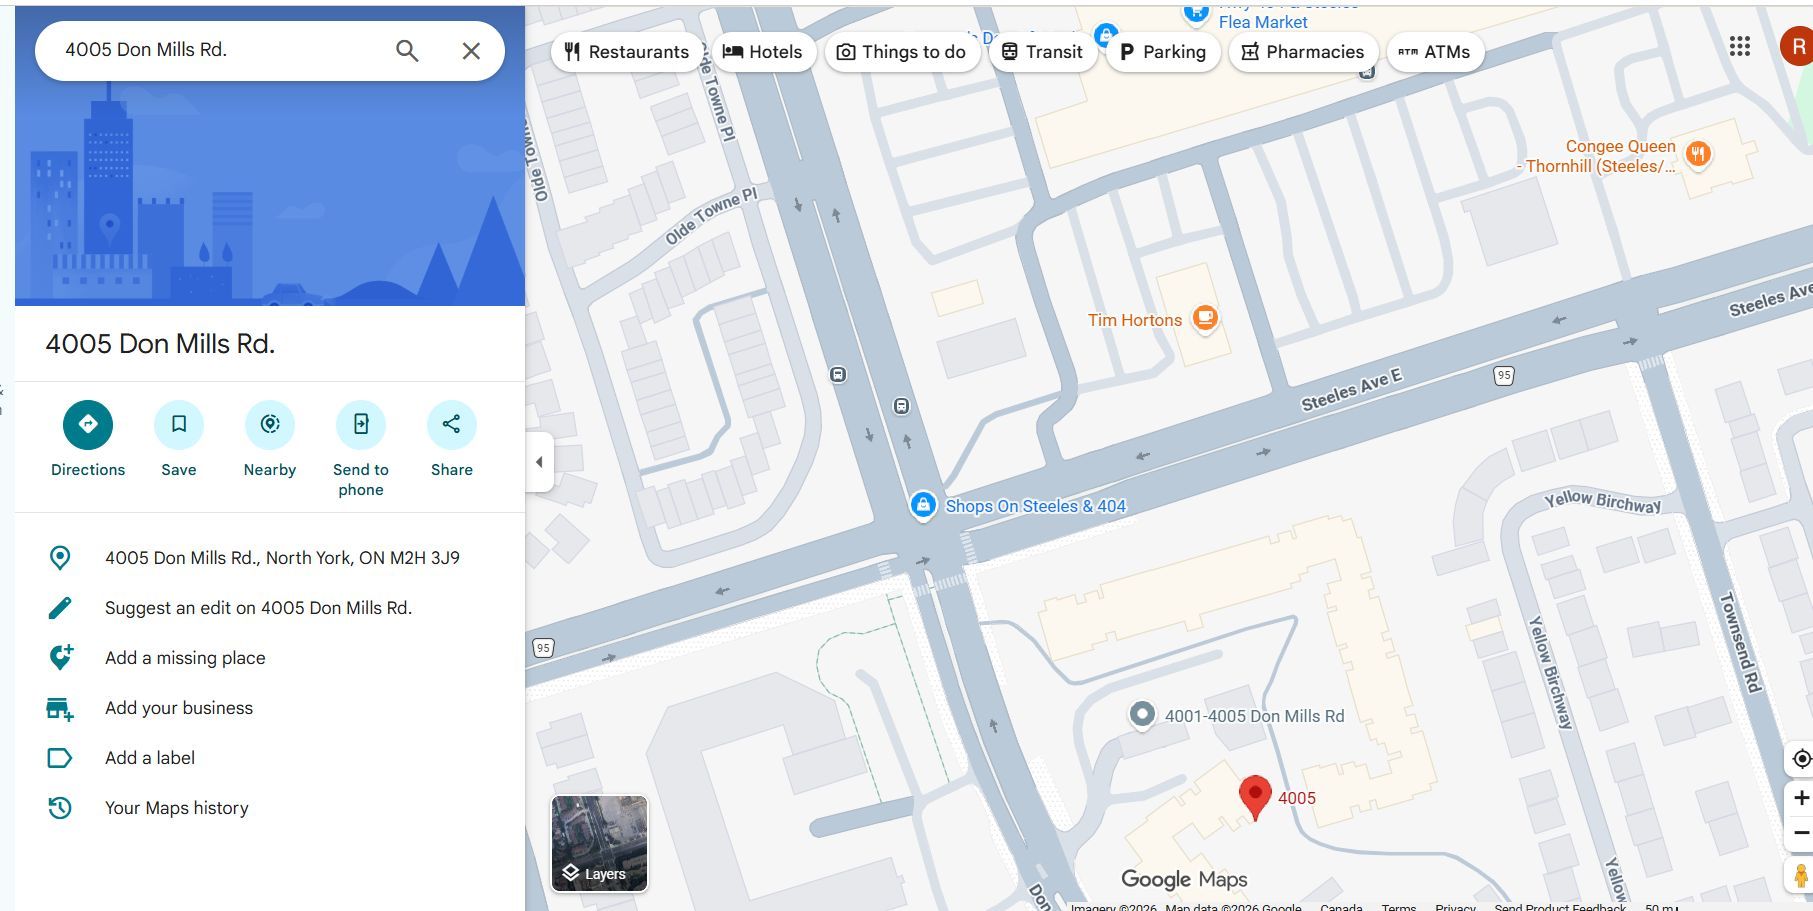Click the Canada link in map footer
This screenshot has width=1813, height=911.
pyautogui.click(x=1341, y=906)
